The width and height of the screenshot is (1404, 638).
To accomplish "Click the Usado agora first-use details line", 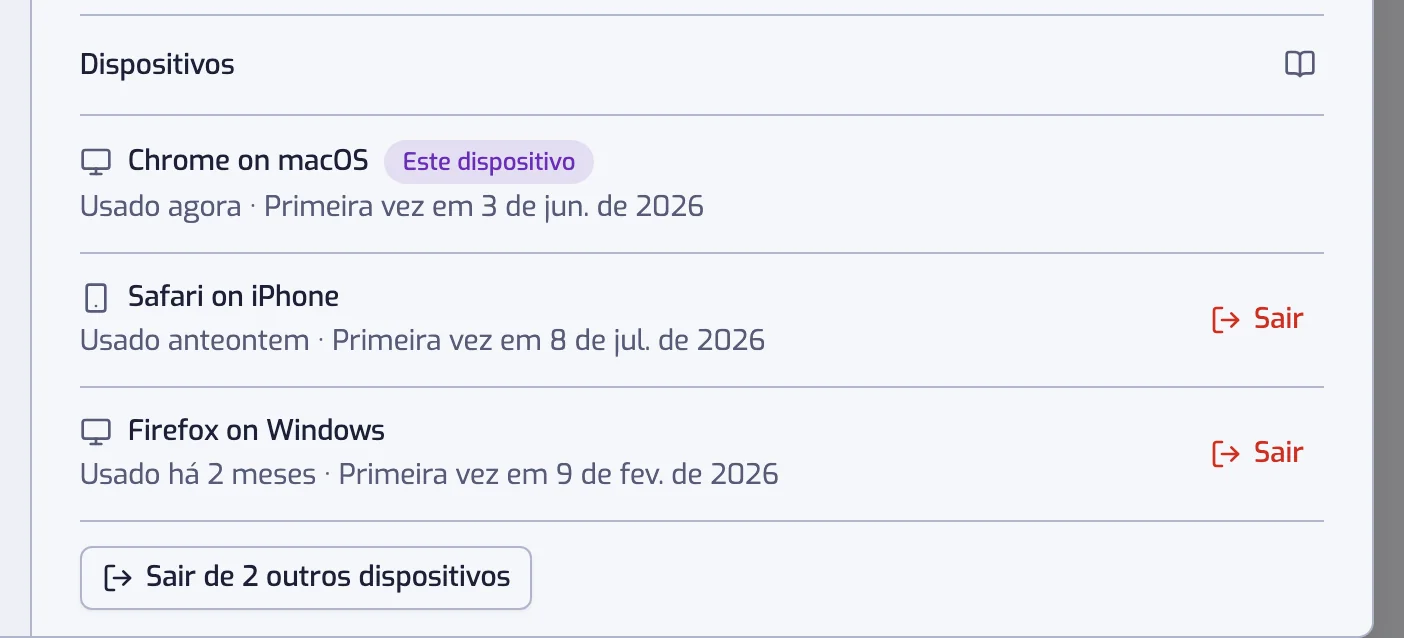I will coord(392,207).
